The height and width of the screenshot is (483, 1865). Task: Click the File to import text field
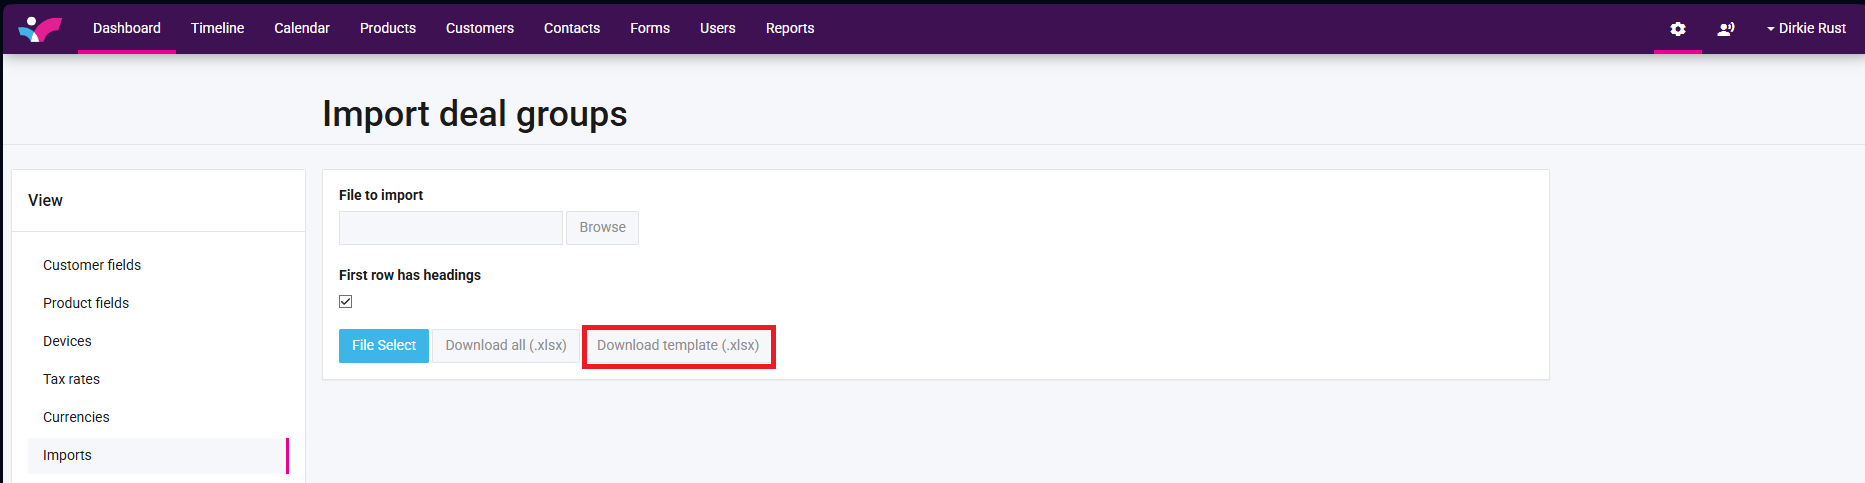pos(451,228)
